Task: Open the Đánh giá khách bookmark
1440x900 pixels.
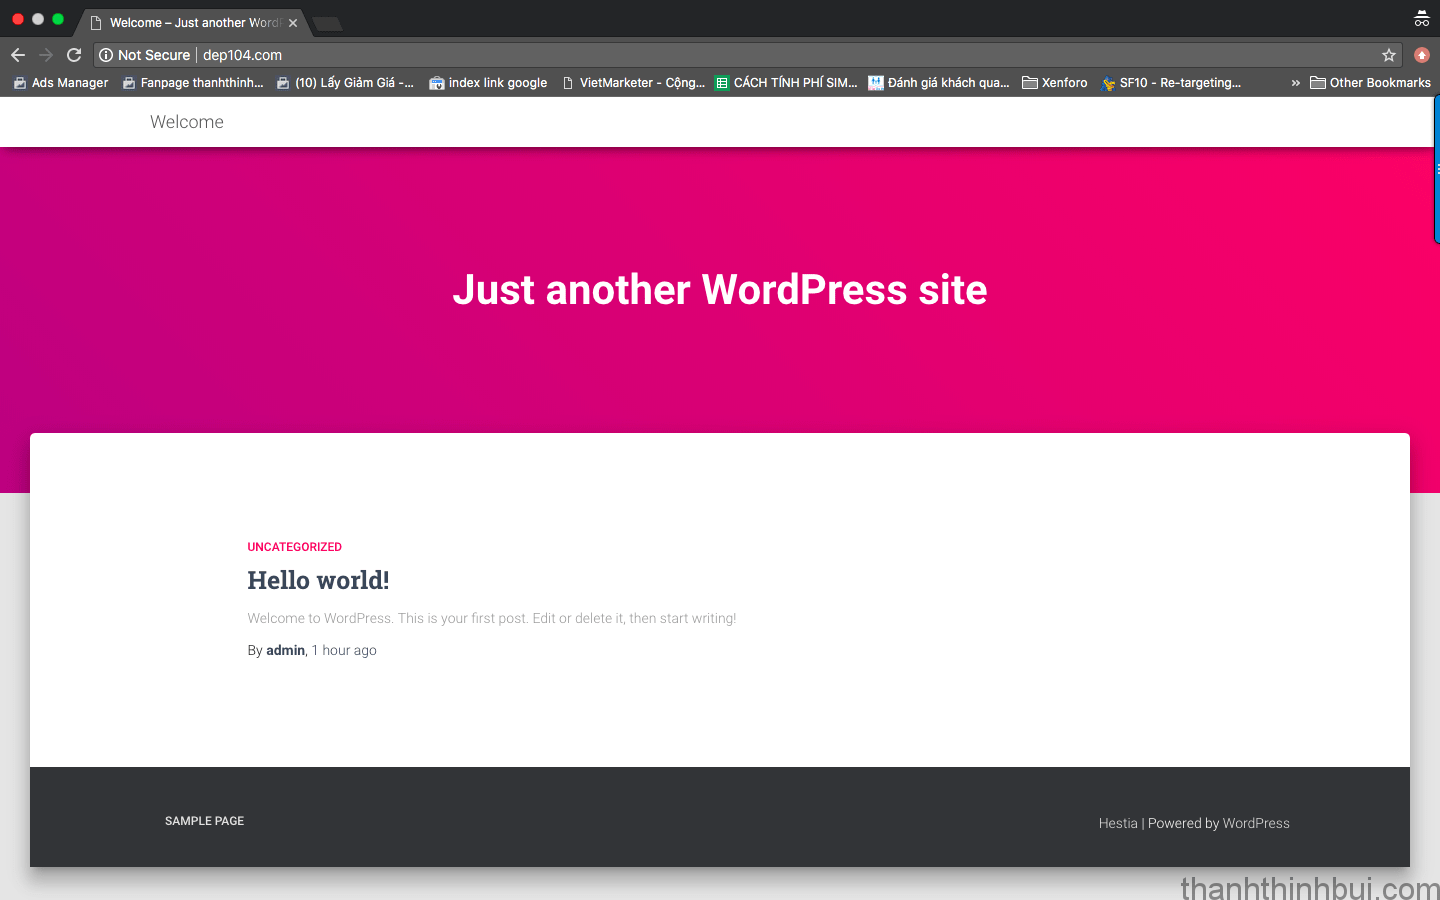Action: [939, 83]
